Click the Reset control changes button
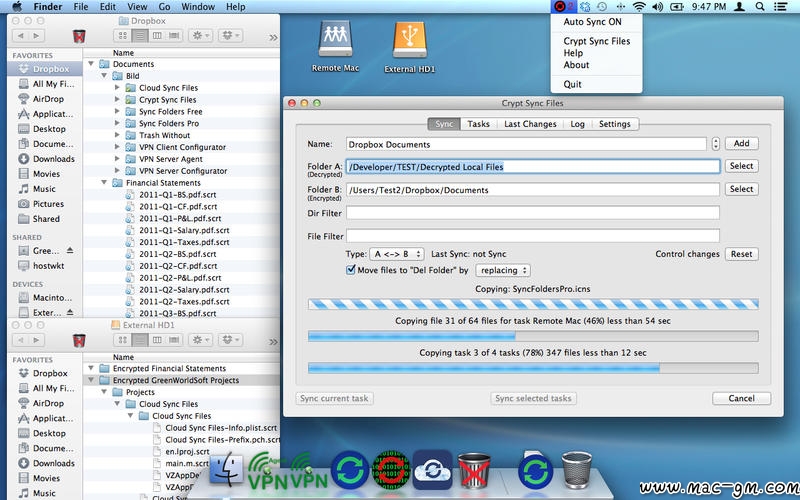This screenshot has width=800, height=500. pos(741,254)
